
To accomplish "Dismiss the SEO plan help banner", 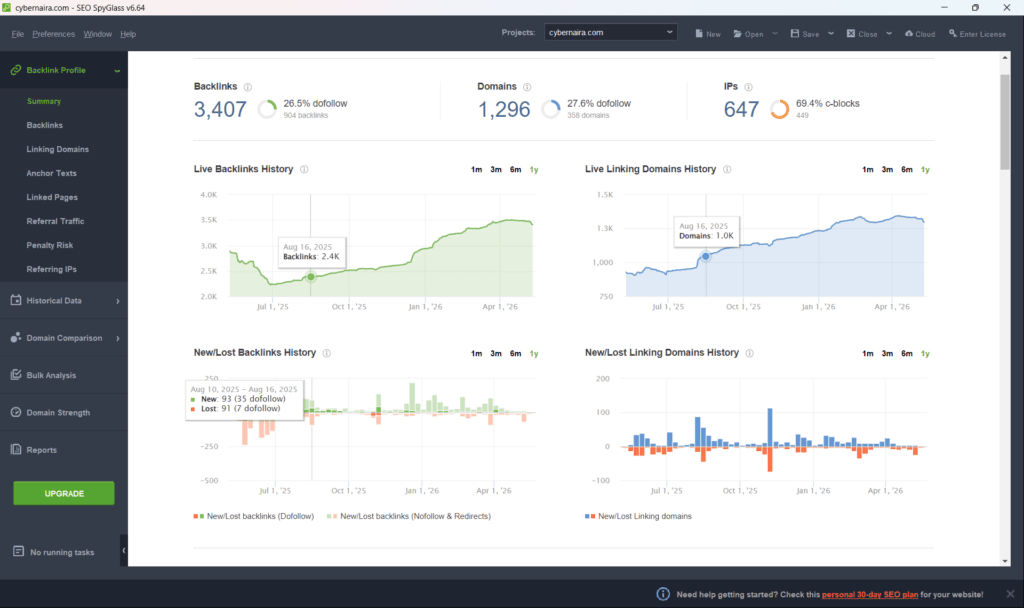I will (1010, 594).
